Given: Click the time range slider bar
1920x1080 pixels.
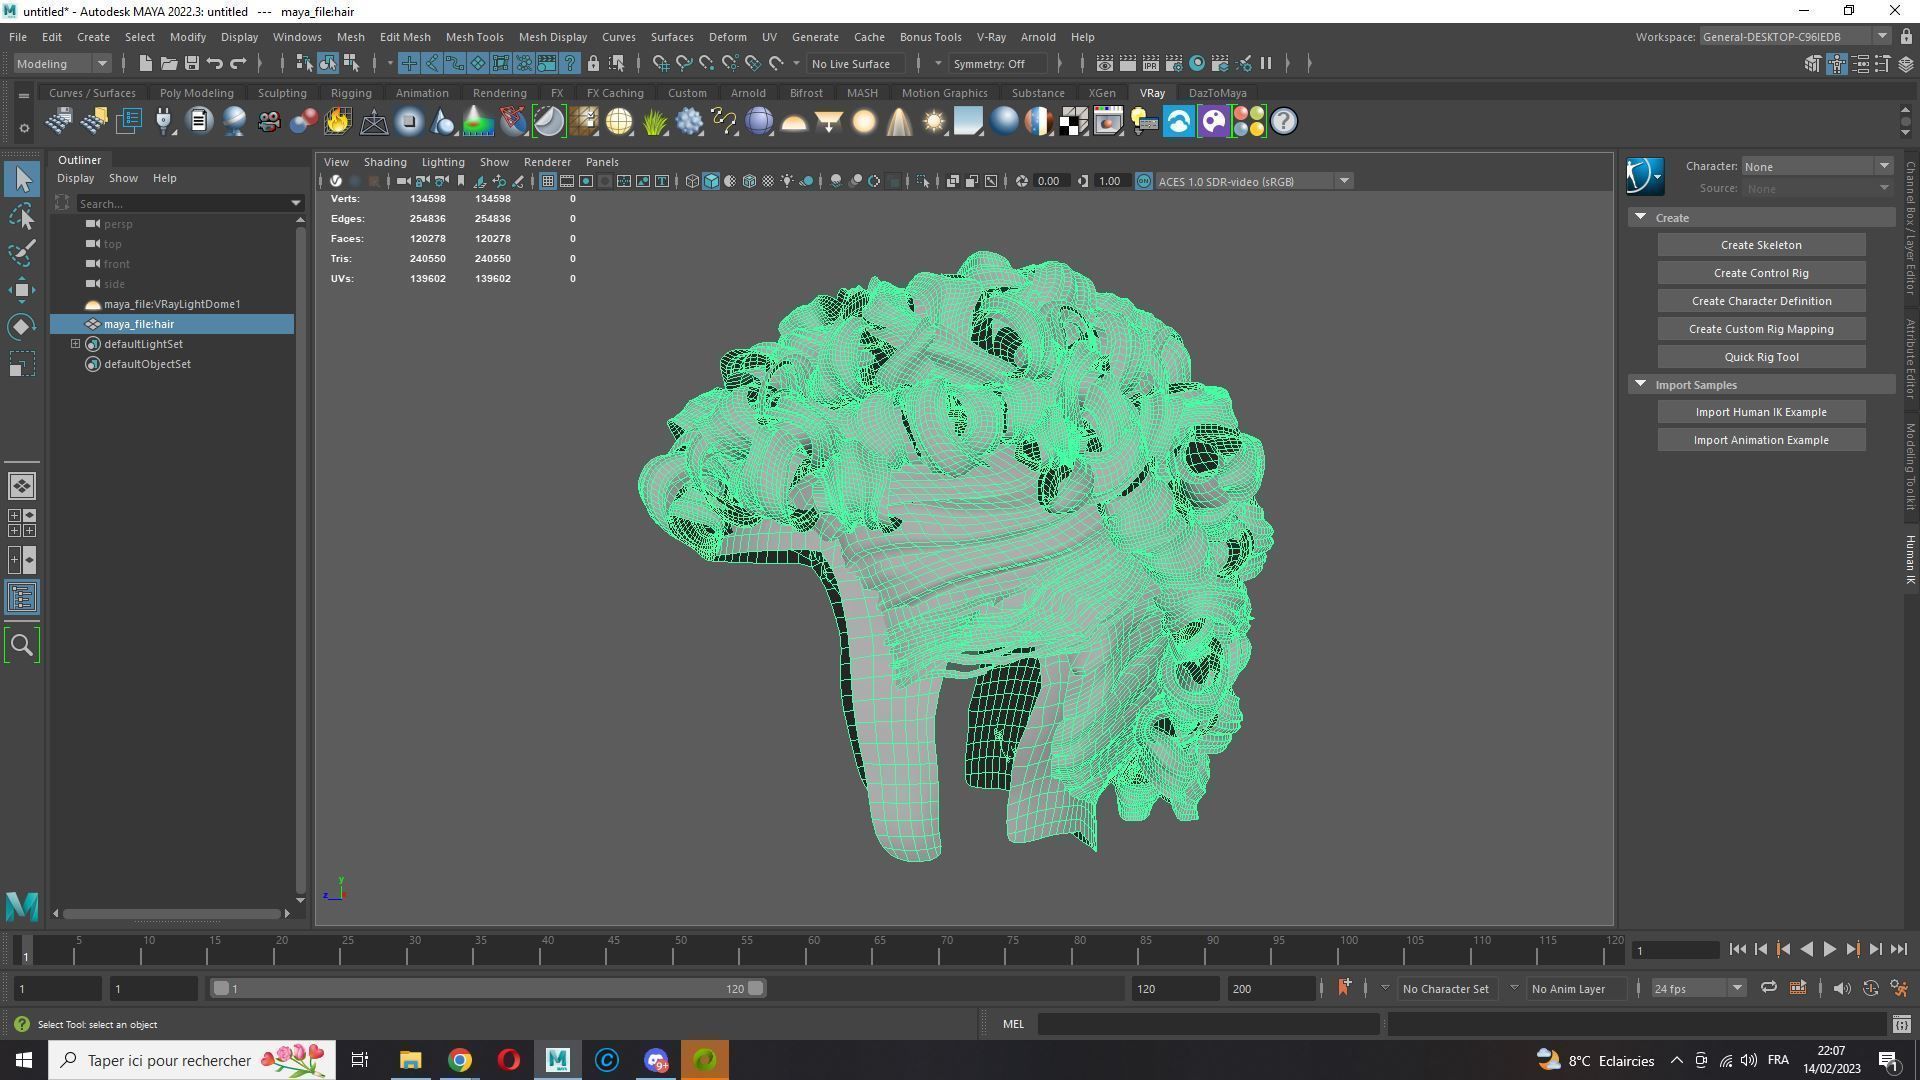Looking at the screenshot, I should [488, 989].
